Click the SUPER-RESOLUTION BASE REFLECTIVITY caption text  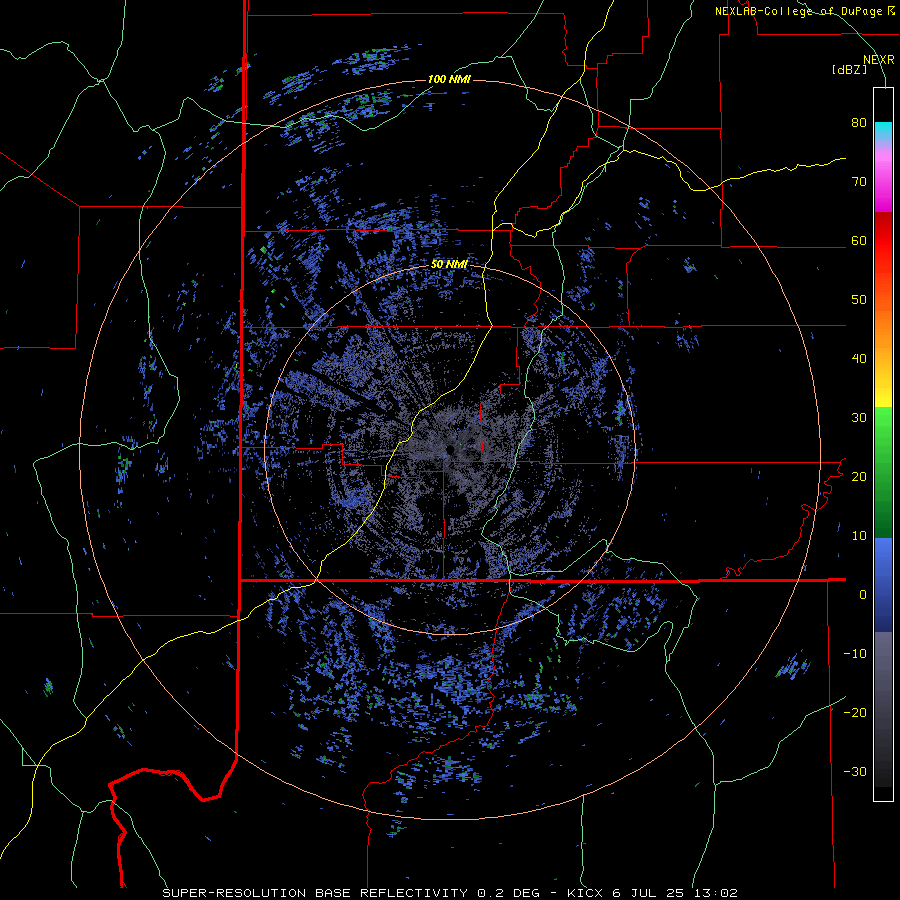pos(315,893)
